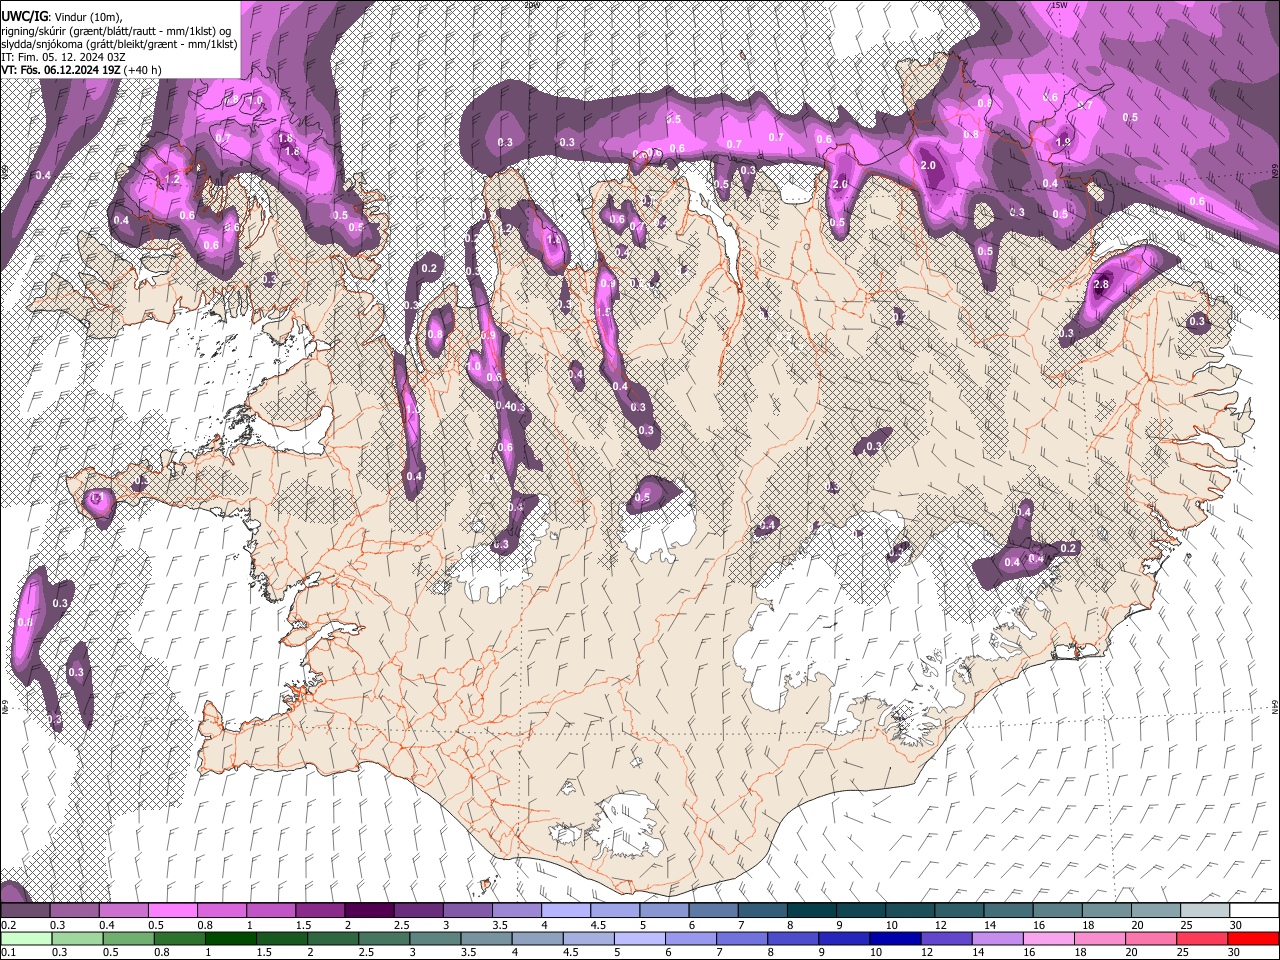Pick the pale green 0.1 swatch in green scale
This screenshot has width=1280, height=960.
click(x=25, y=938)
